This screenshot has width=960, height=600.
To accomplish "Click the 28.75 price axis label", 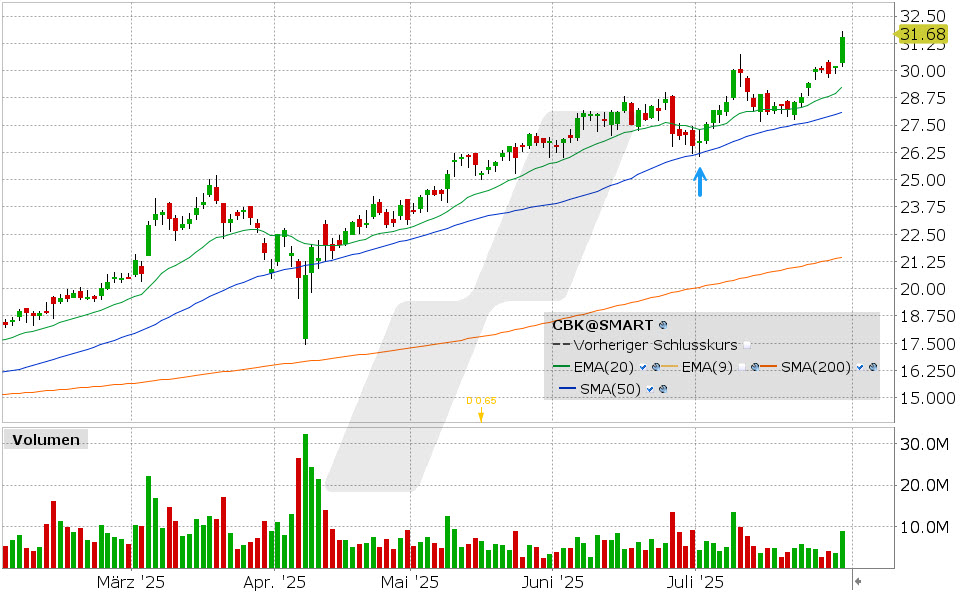I will click(x=923, y=98).
